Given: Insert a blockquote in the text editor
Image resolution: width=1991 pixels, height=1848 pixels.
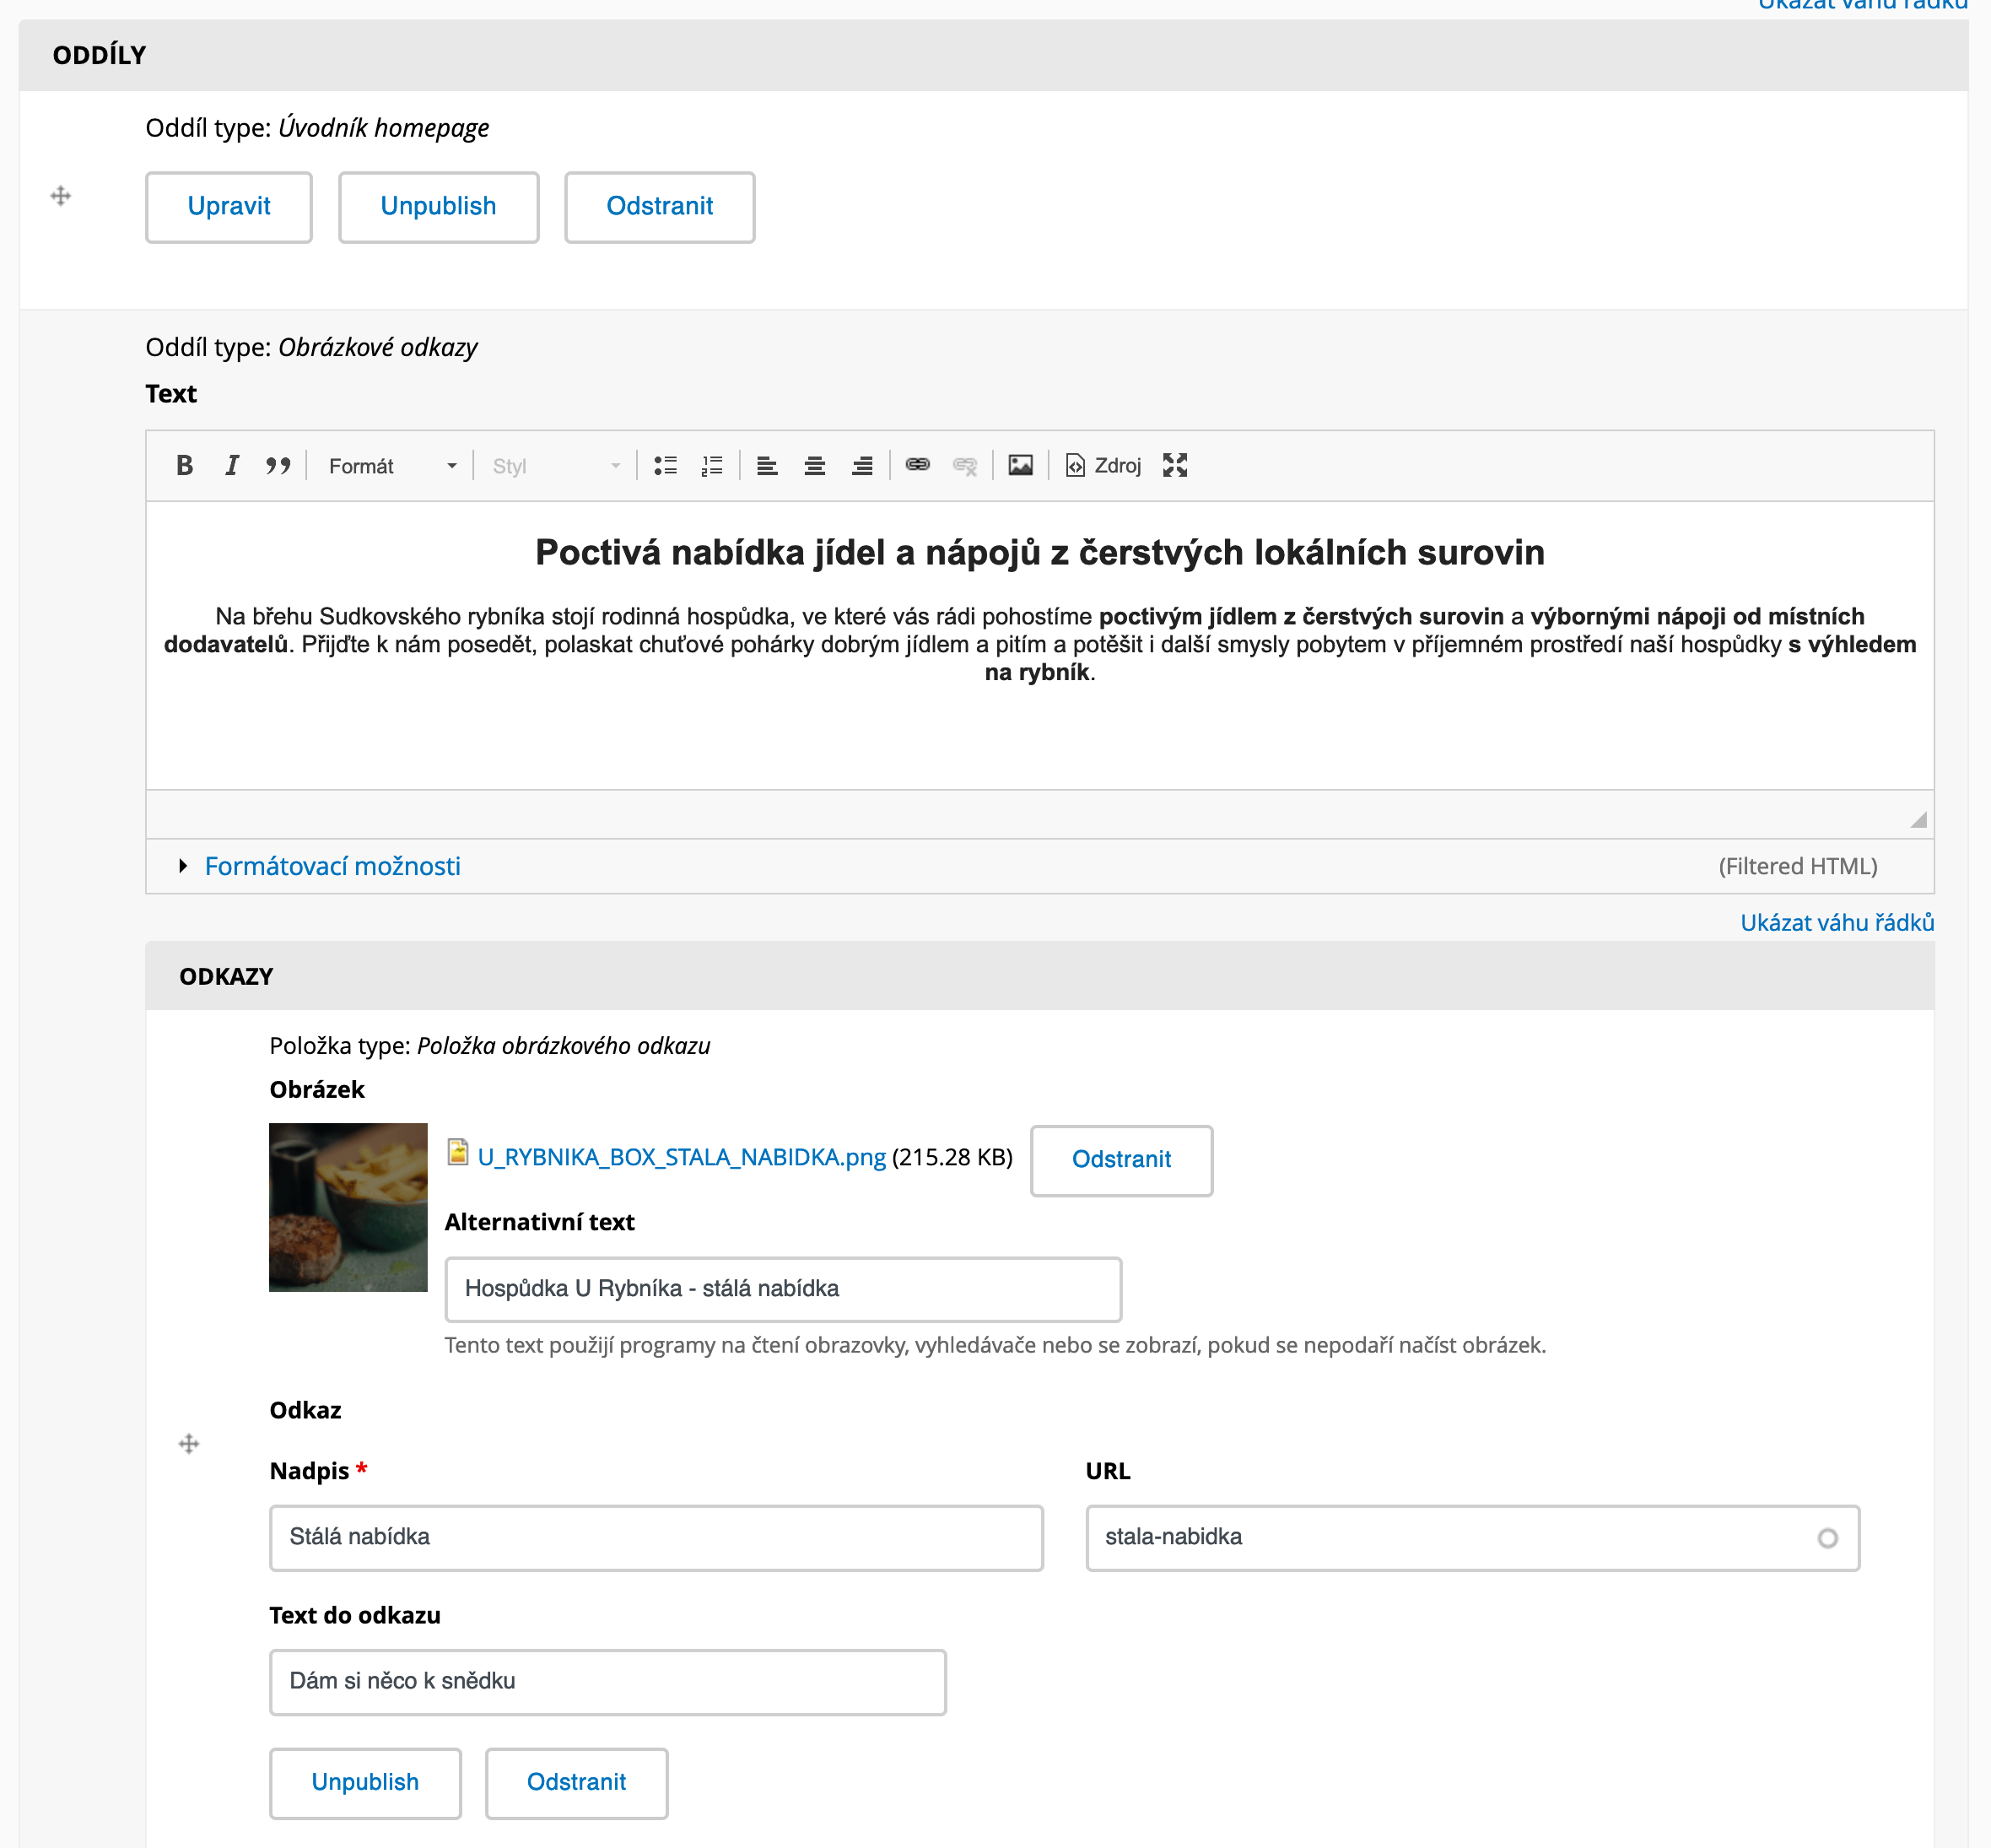Looking at the screenshot, I should click(x=278, y=465).
